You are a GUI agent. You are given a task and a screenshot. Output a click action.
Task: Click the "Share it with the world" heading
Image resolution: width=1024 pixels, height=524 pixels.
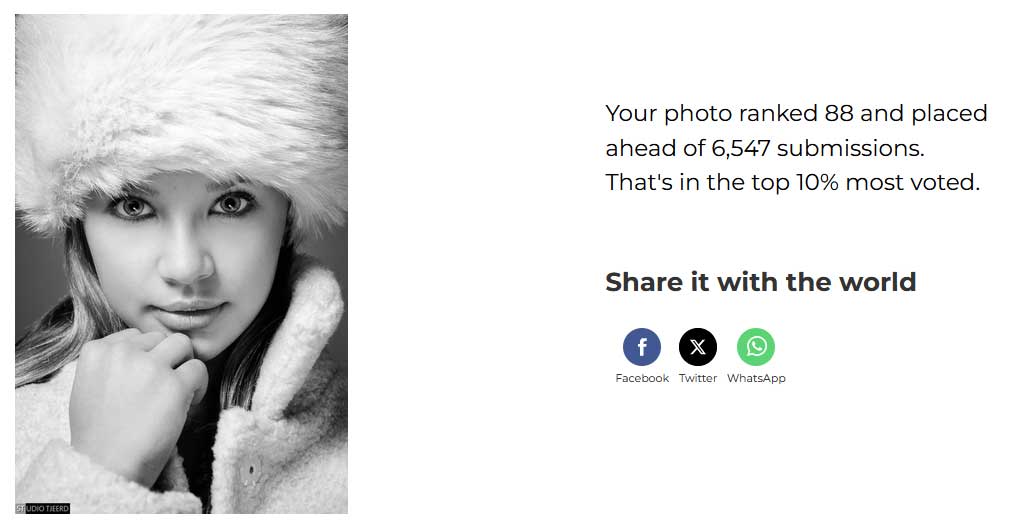tap(761, 282)
